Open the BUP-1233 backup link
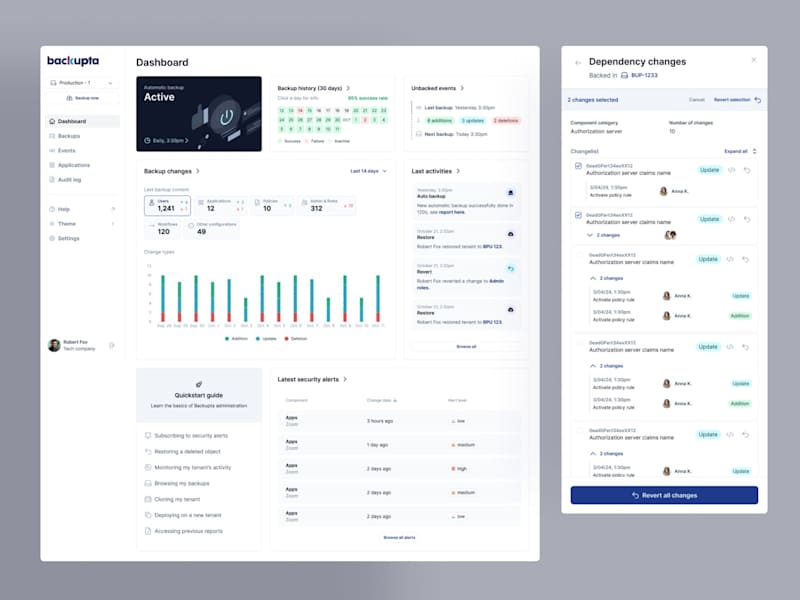This screenshot has height=600, width=800. (639, 75)
